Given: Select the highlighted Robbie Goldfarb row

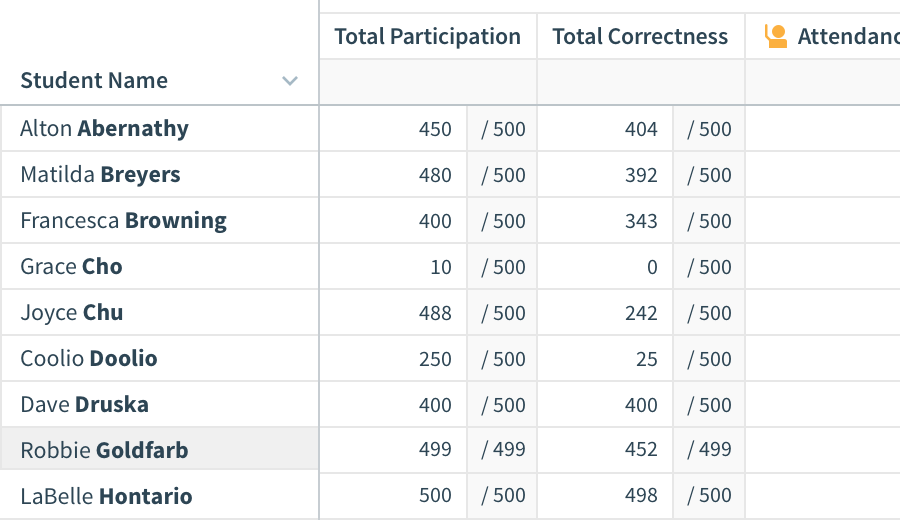Looking at the screenshot, I should tap(160, 450).
